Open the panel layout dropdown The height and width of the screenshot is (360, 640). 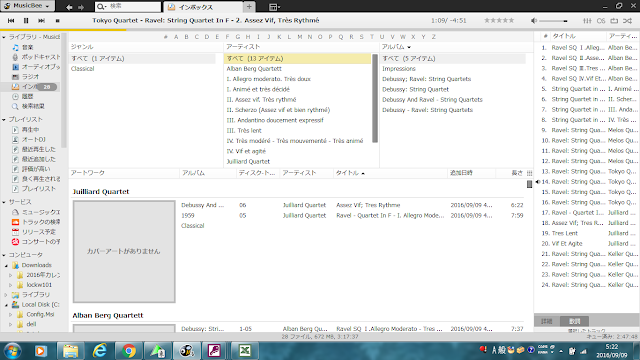[x=274, y=7]
